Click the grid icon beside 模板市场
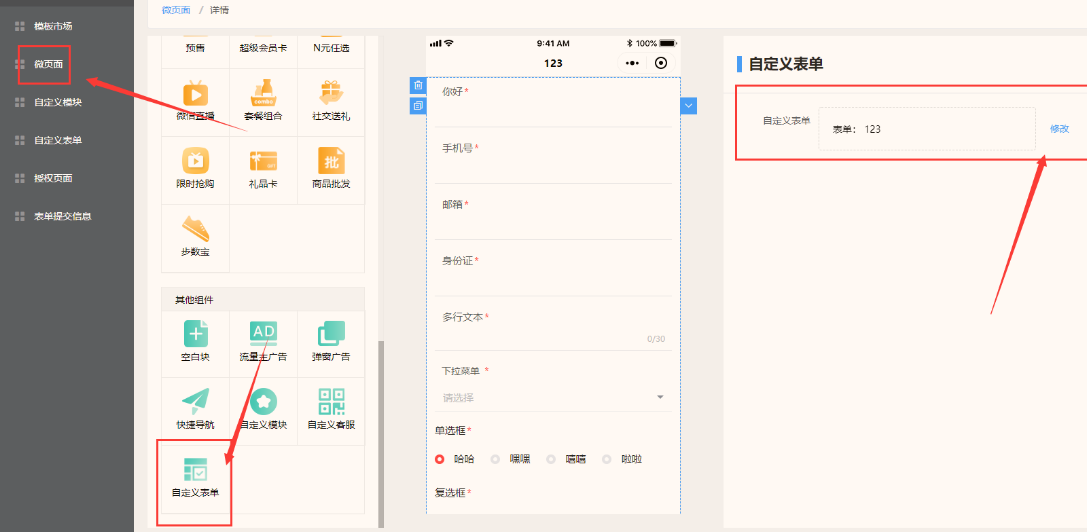Screen dimensions: 1087x532 [x=20, y=26]
